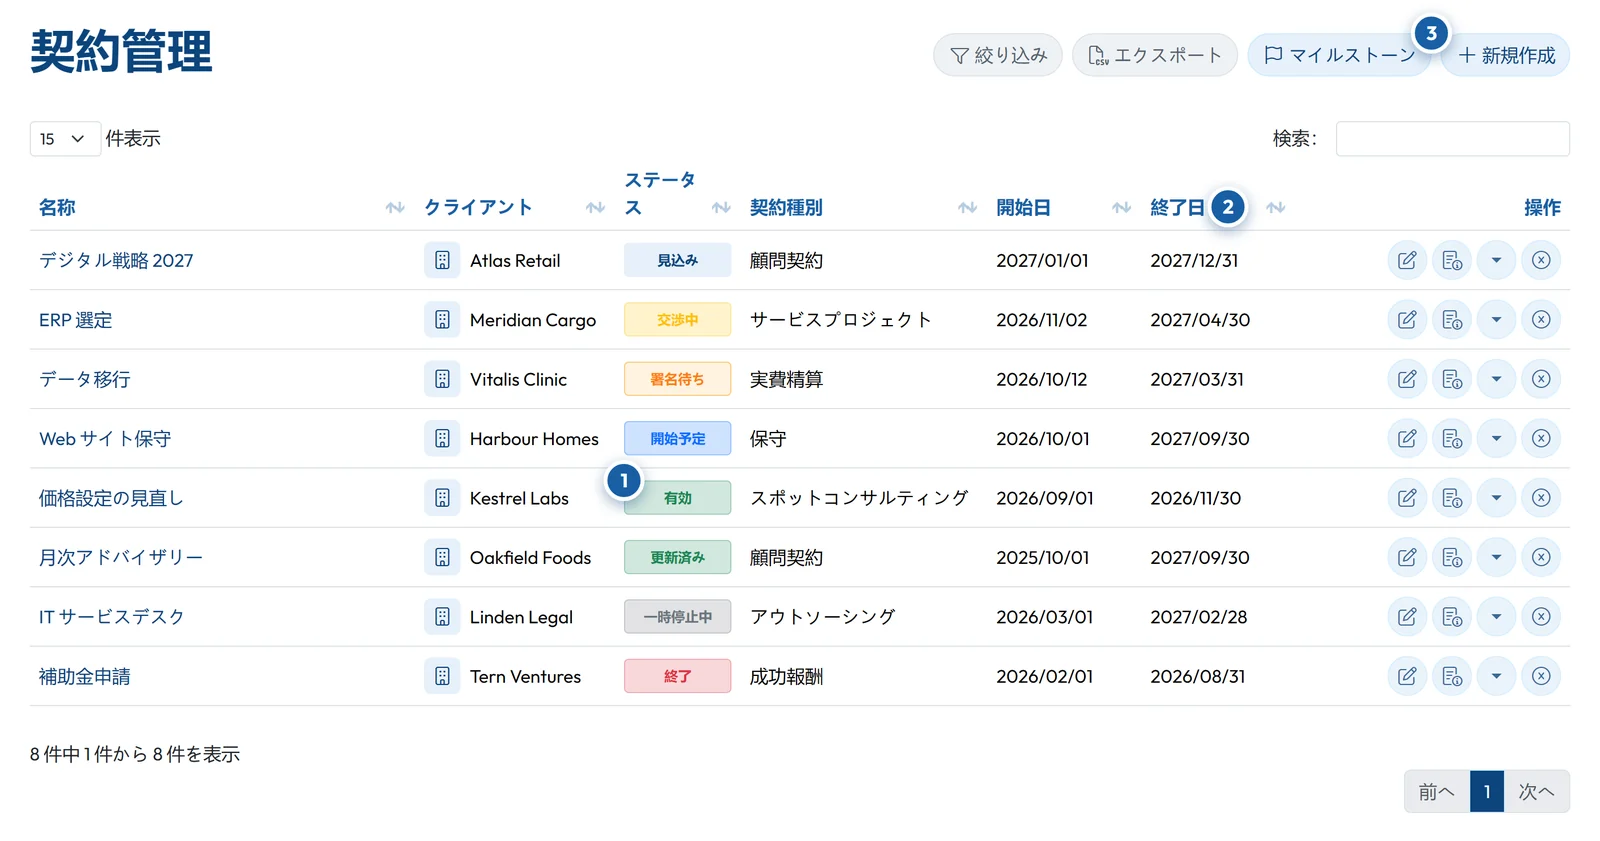
Task: Open the 価格設定の見直し contract link
Action: 111,498
